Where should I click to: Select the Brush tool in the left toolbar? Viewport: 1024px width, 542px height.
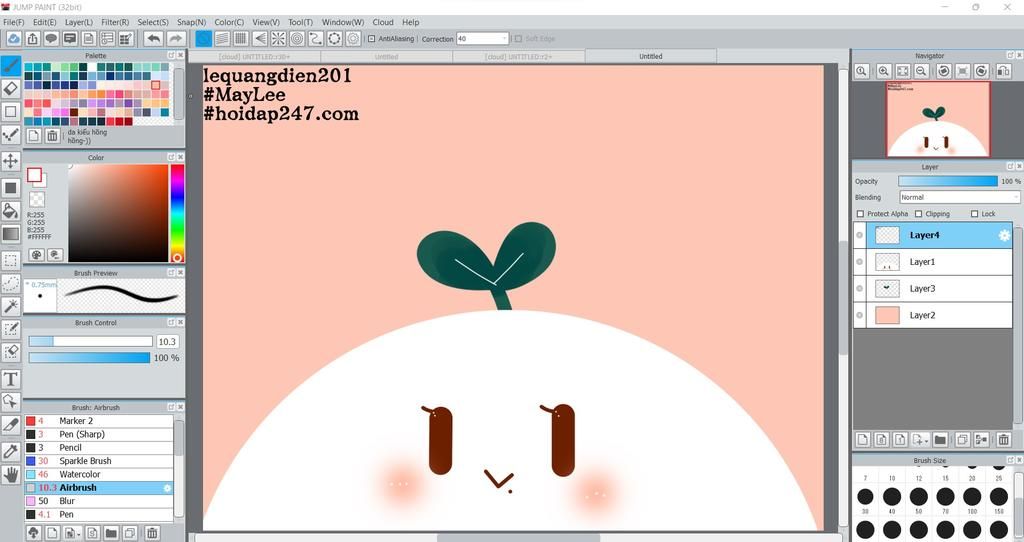10,65
